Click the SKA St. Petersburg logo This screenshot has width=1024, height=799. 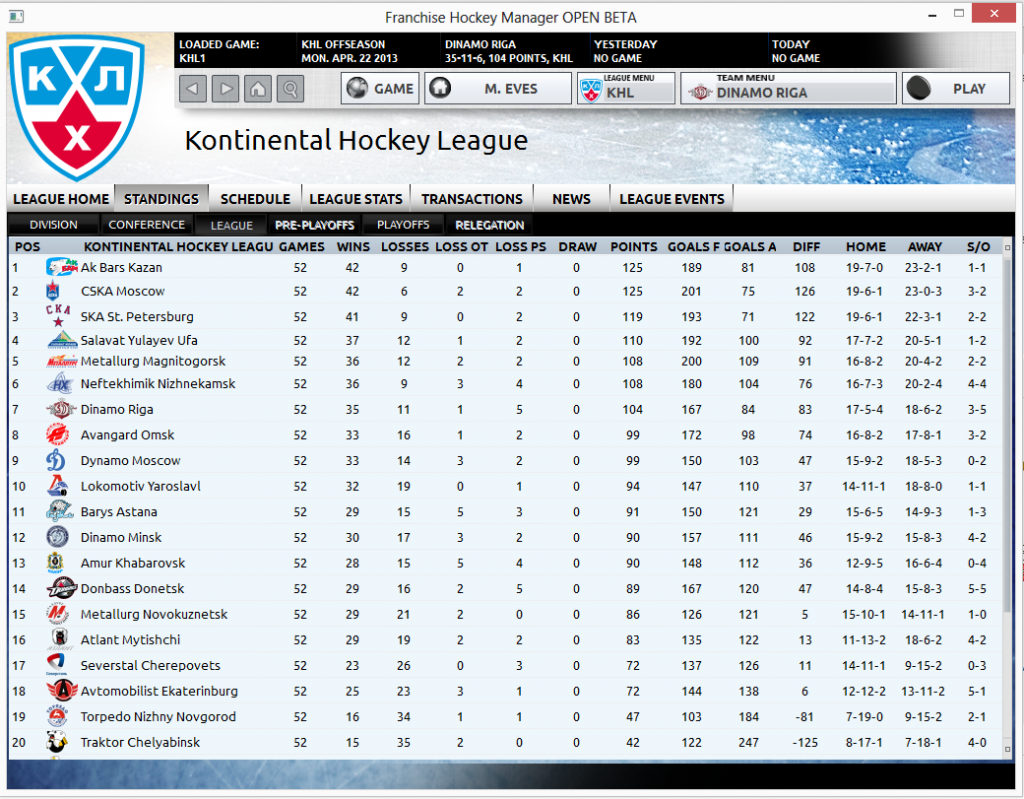point(57,315)
